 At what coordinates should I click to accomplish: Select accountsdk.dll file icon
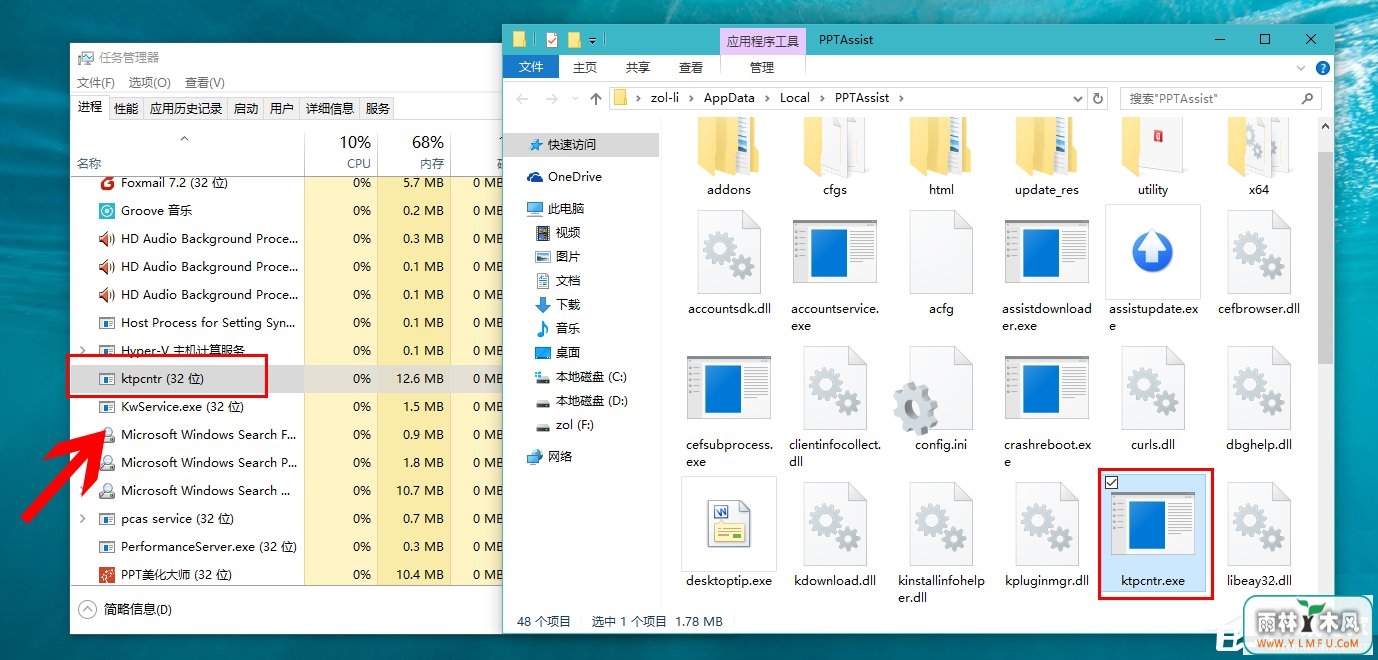coord(729,252)
